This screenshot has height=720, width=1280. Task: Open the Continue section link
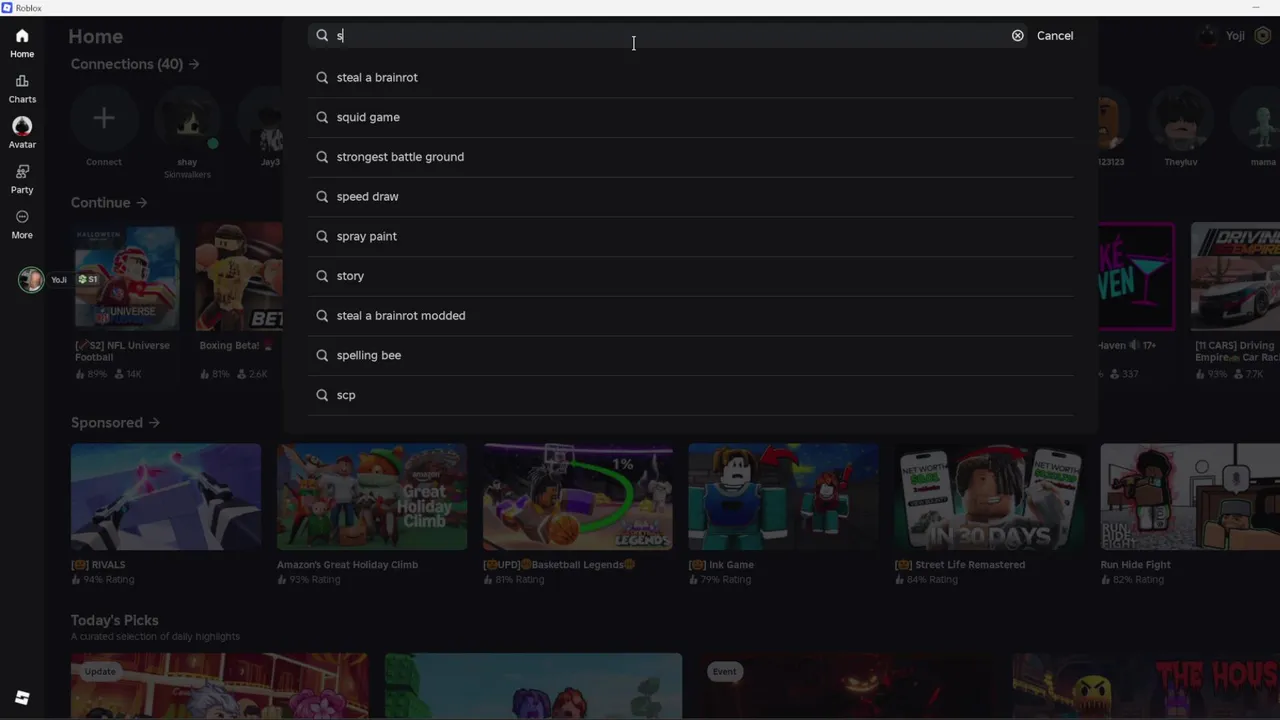[109, 202]
